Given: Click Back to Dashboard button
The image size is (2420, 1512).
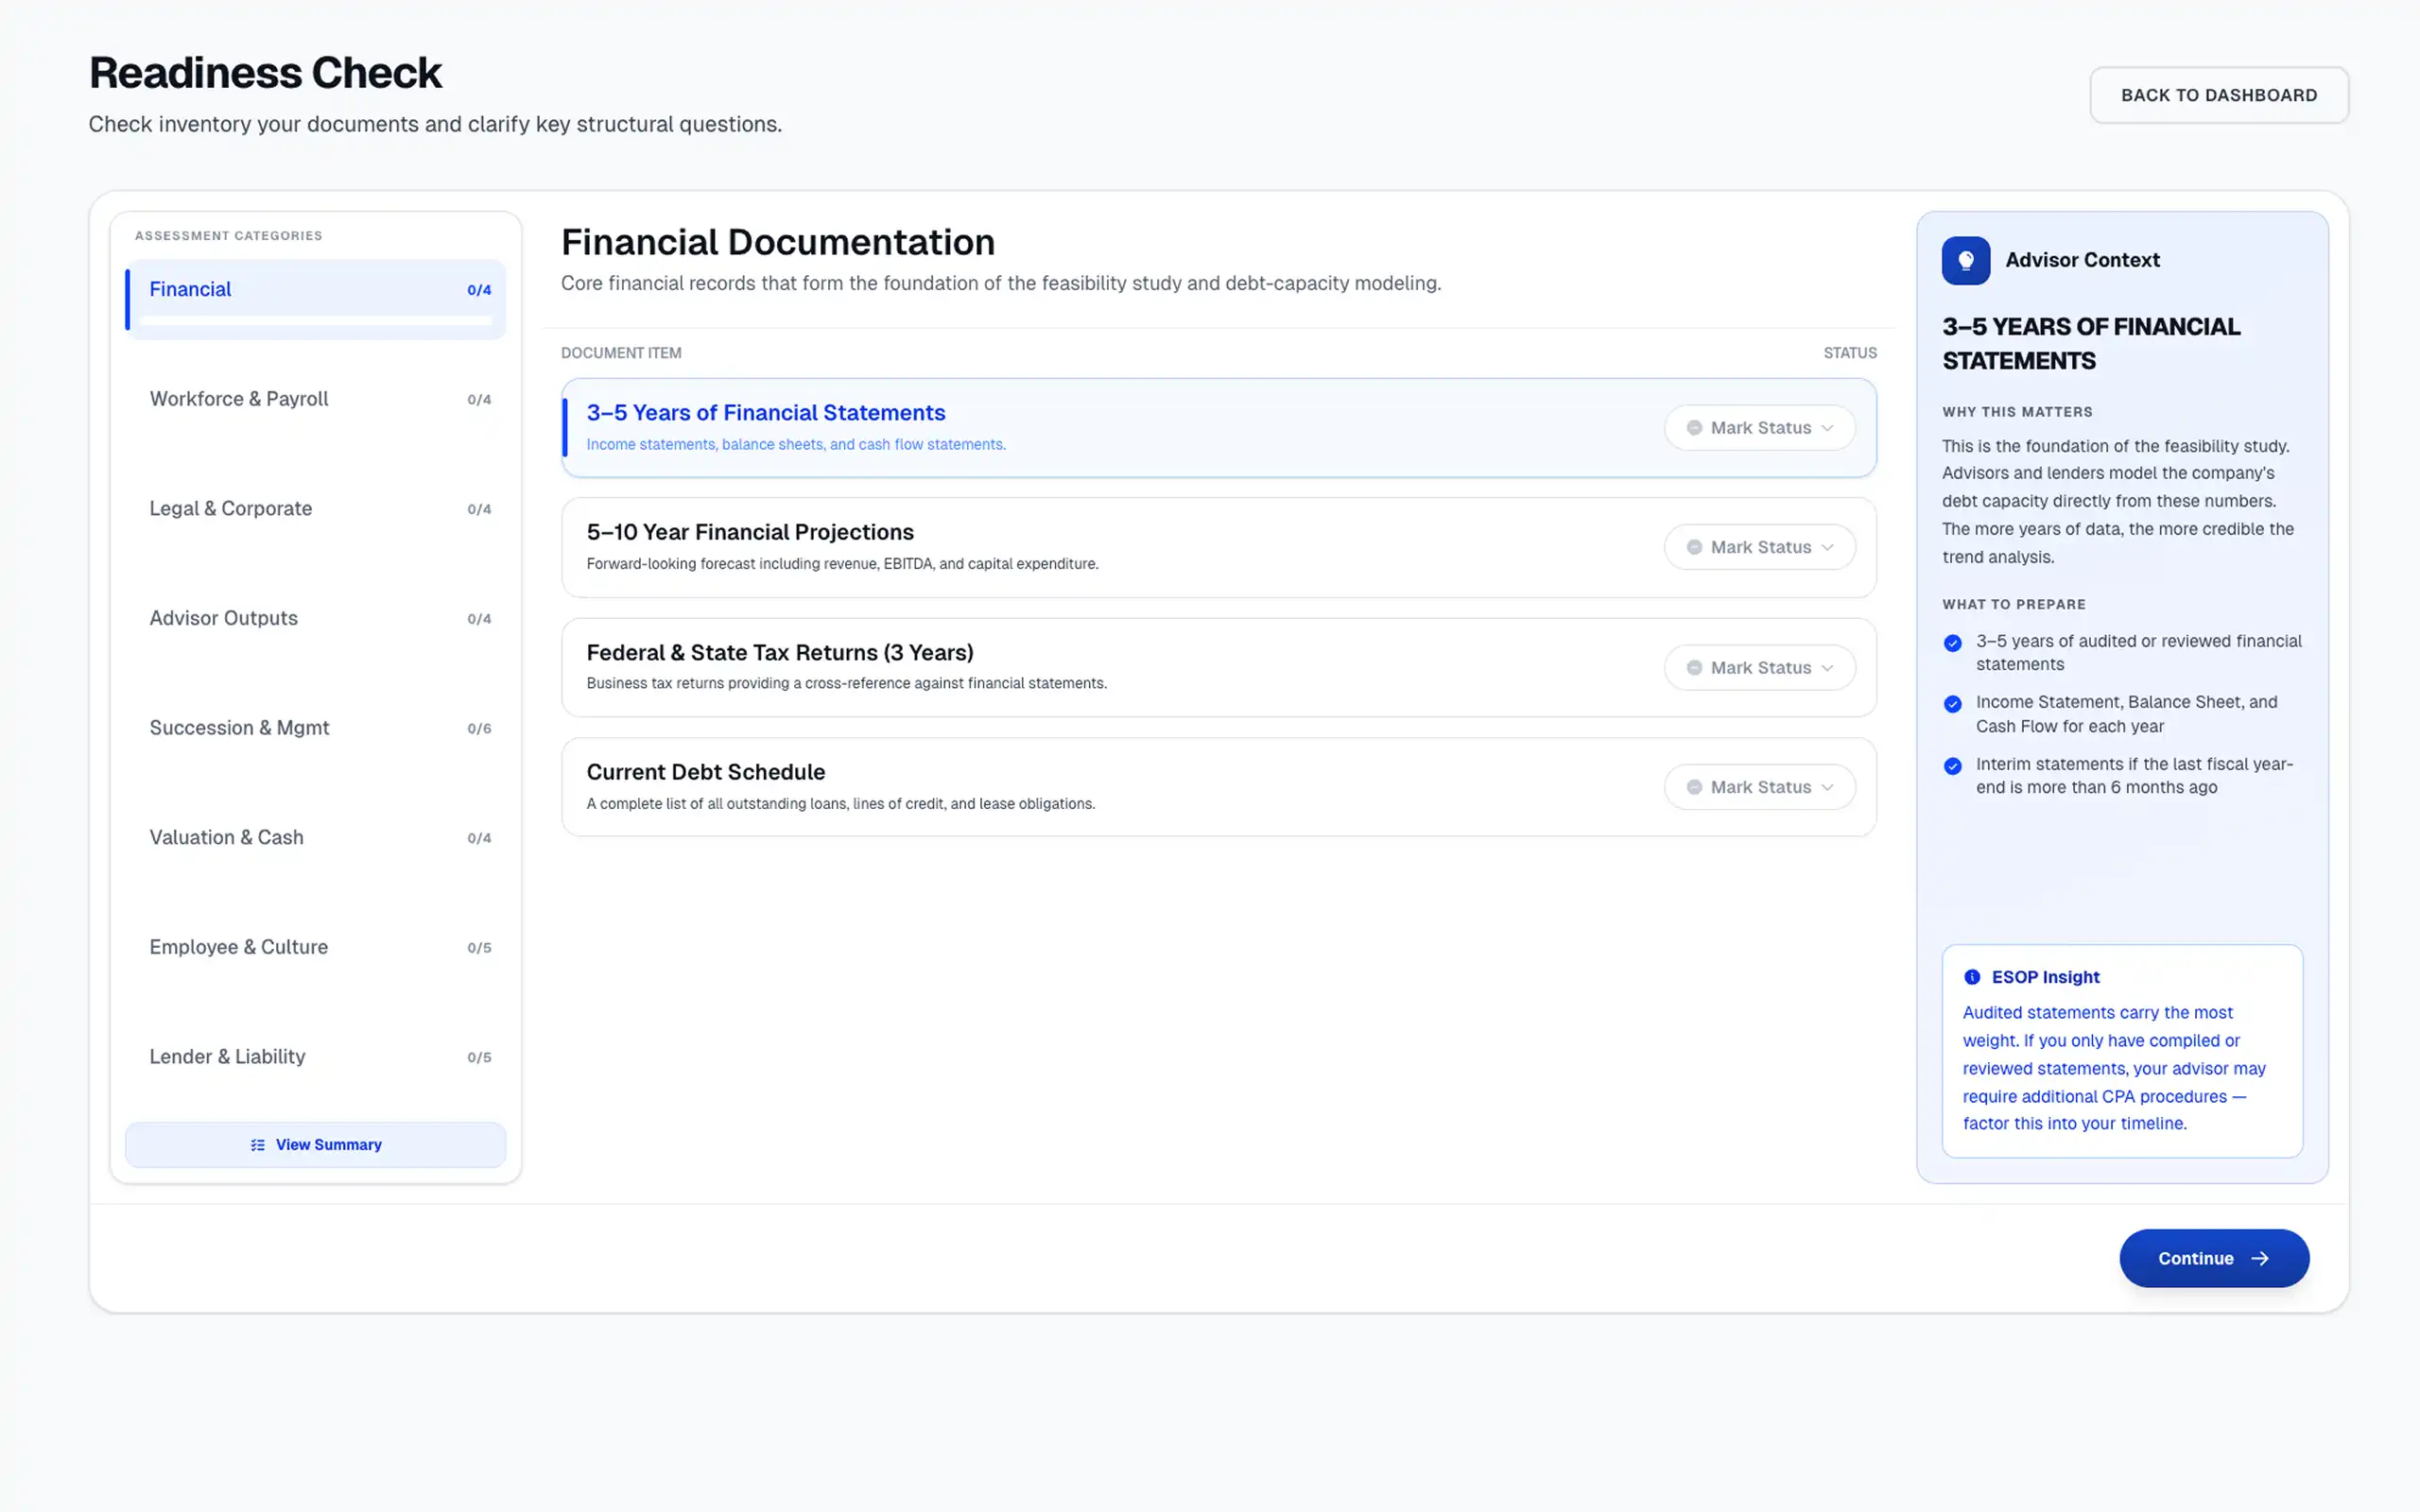Looking at the screenshot, I should tap(2219, 95).
